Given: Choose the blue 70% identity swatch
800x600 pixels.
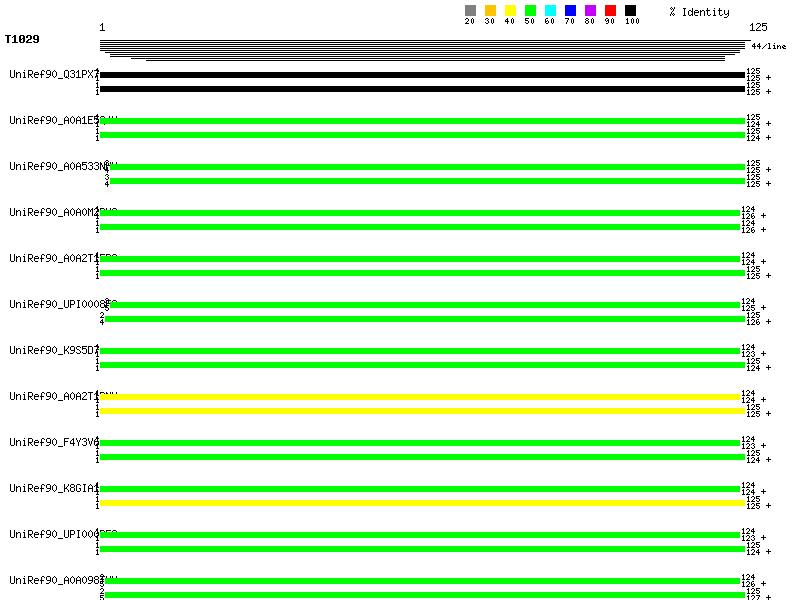Looking at the screenshot, I should [570, 11].
